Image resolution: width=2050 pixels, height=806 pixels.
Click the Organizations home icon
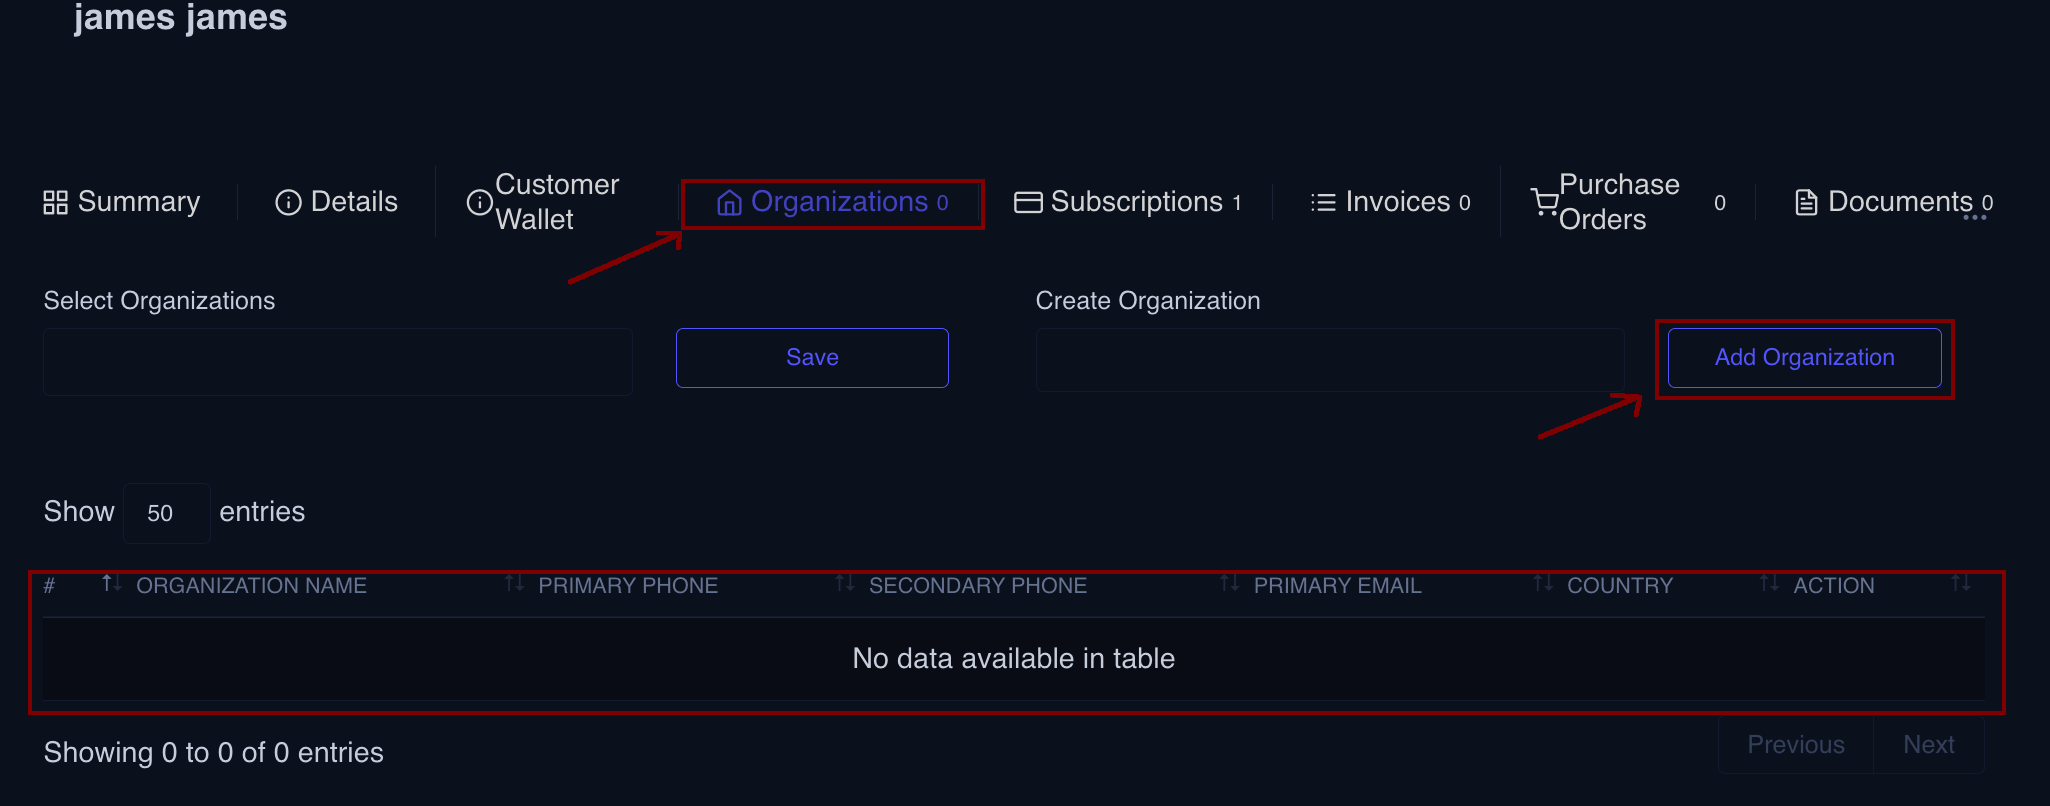point(729,203)
